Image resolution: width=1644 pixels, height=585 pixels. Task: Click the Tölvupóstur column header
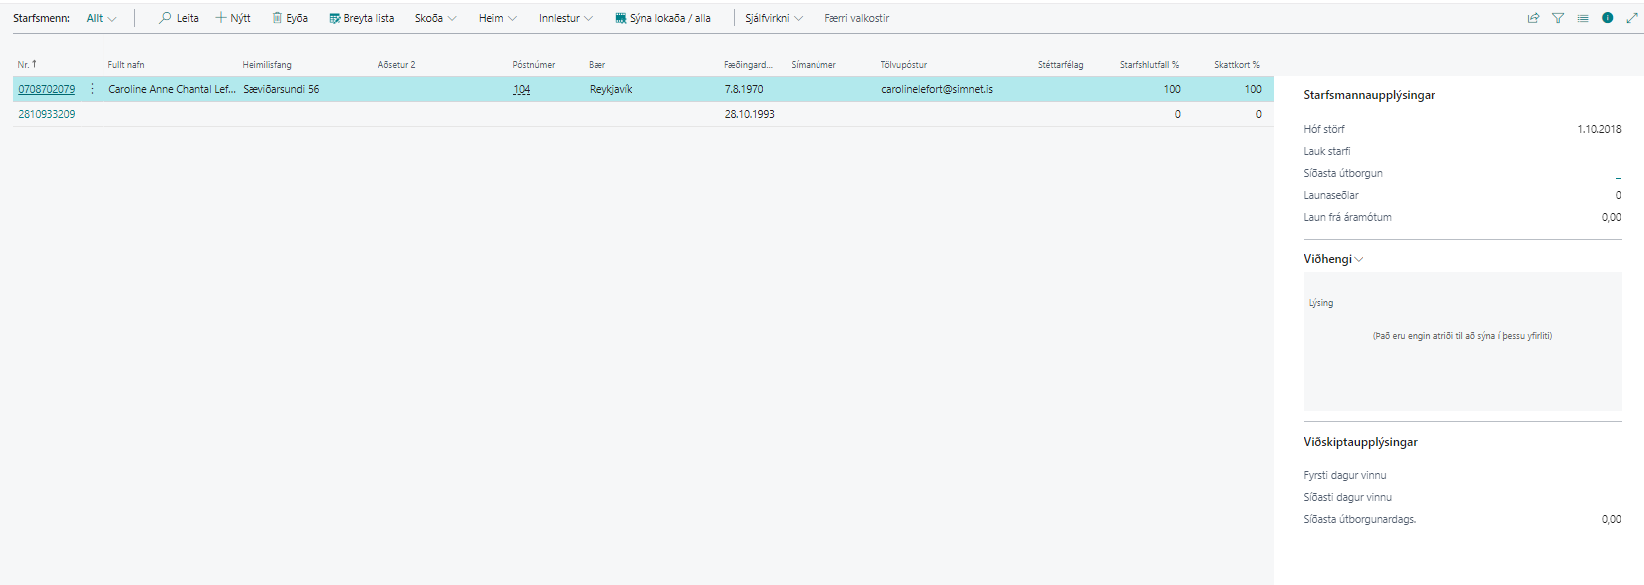pos(903,64)
